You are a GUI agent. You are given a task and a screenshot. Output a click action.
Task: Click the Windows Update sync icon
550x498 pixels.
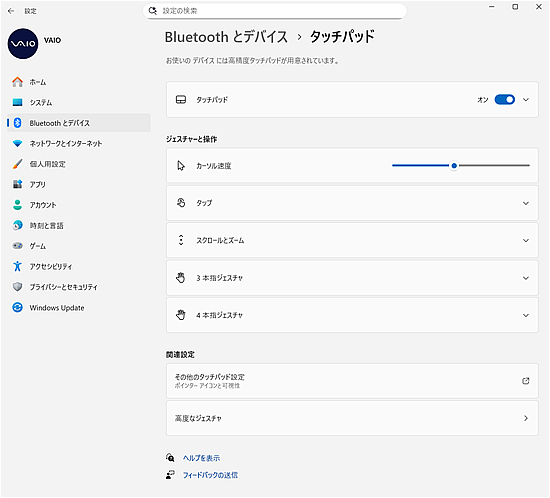pos(17,307)
